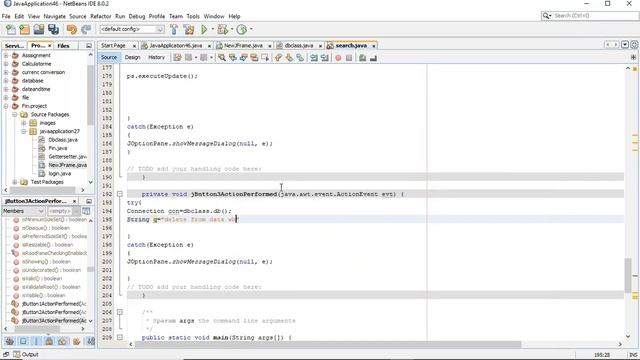The height and width of the screenshot is (360, 640).
Task: Open the Debug Project dropdown arrow
Action: (x=232, y=29)
